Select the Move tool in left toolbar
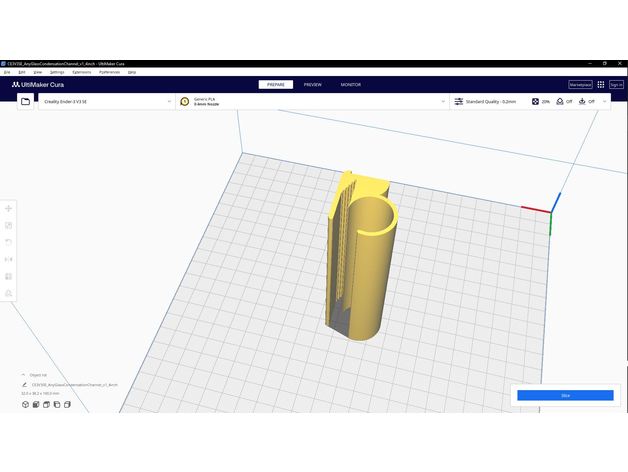Image resolution: width=628 pixels, height=472 pixels. (x=9, y=208)
